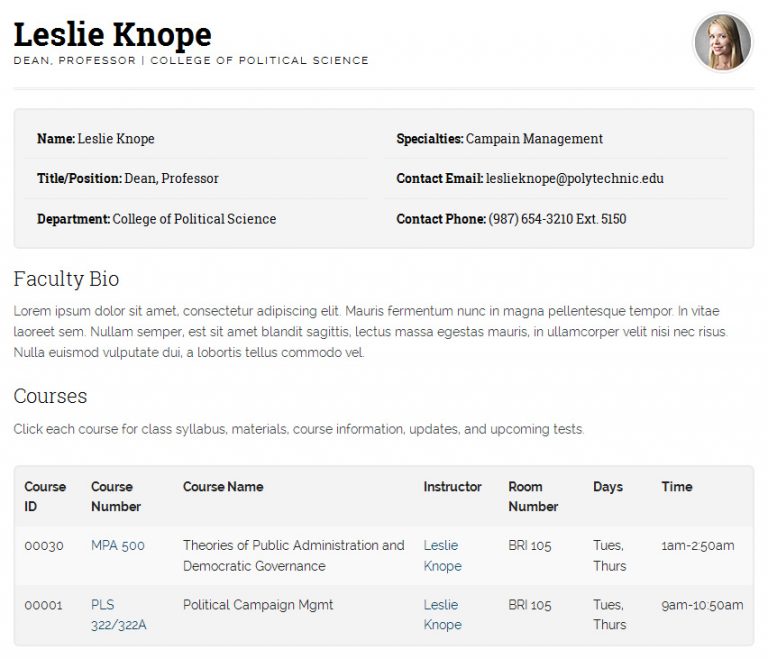
Task: Click Leslie Knope's profile photo
Action: click(x=722, y=43)
